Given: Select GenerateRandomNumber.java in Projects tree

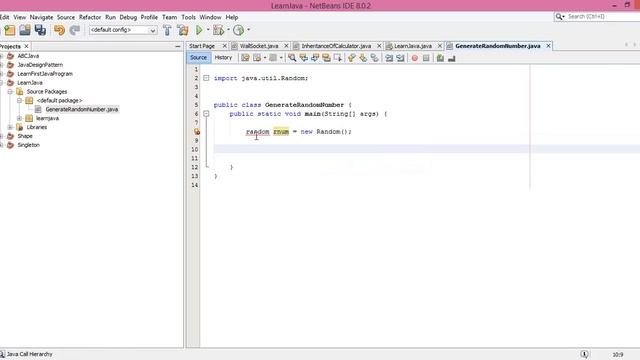Looking at the screenshot, I should tap(82, 109).
